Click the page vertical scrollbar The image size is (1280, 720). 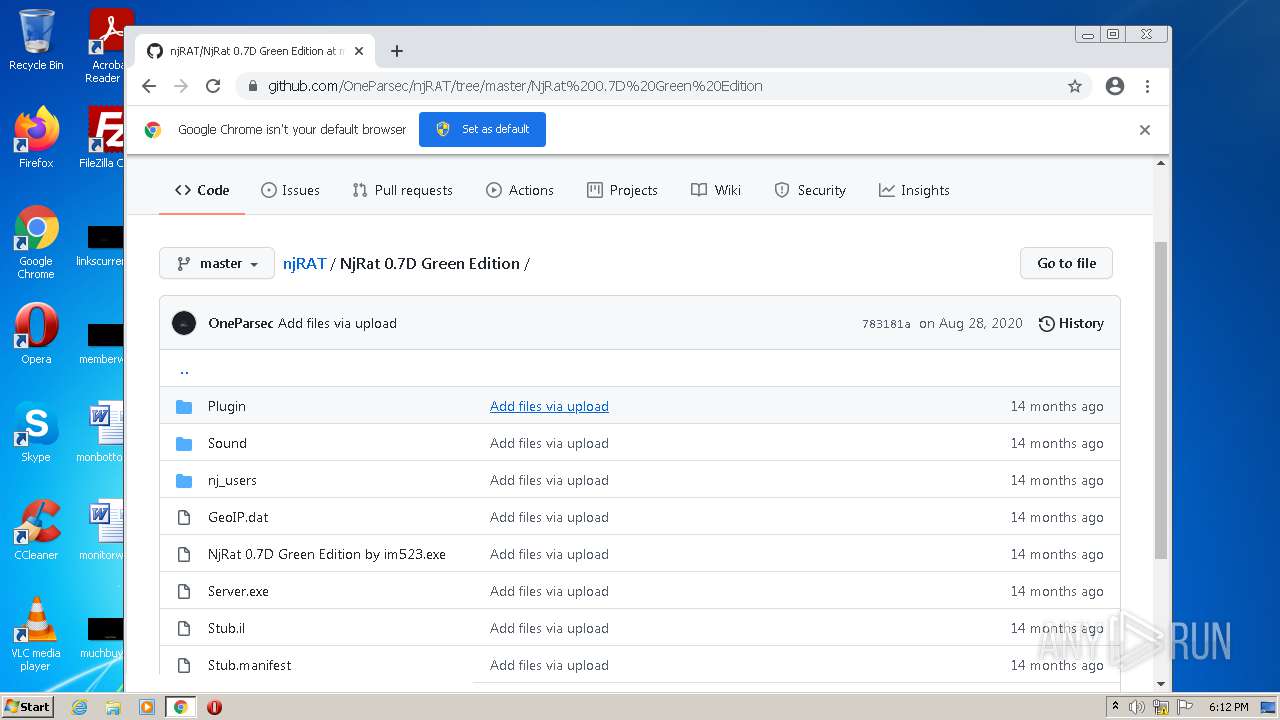click(1161, 400)
